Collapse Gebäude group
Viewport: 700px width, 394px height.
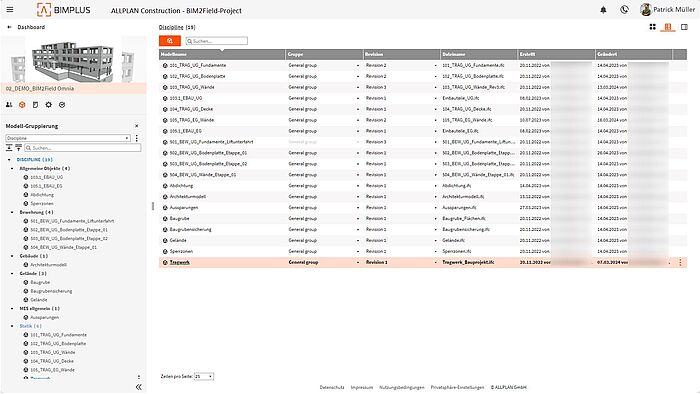pos(12,256)
